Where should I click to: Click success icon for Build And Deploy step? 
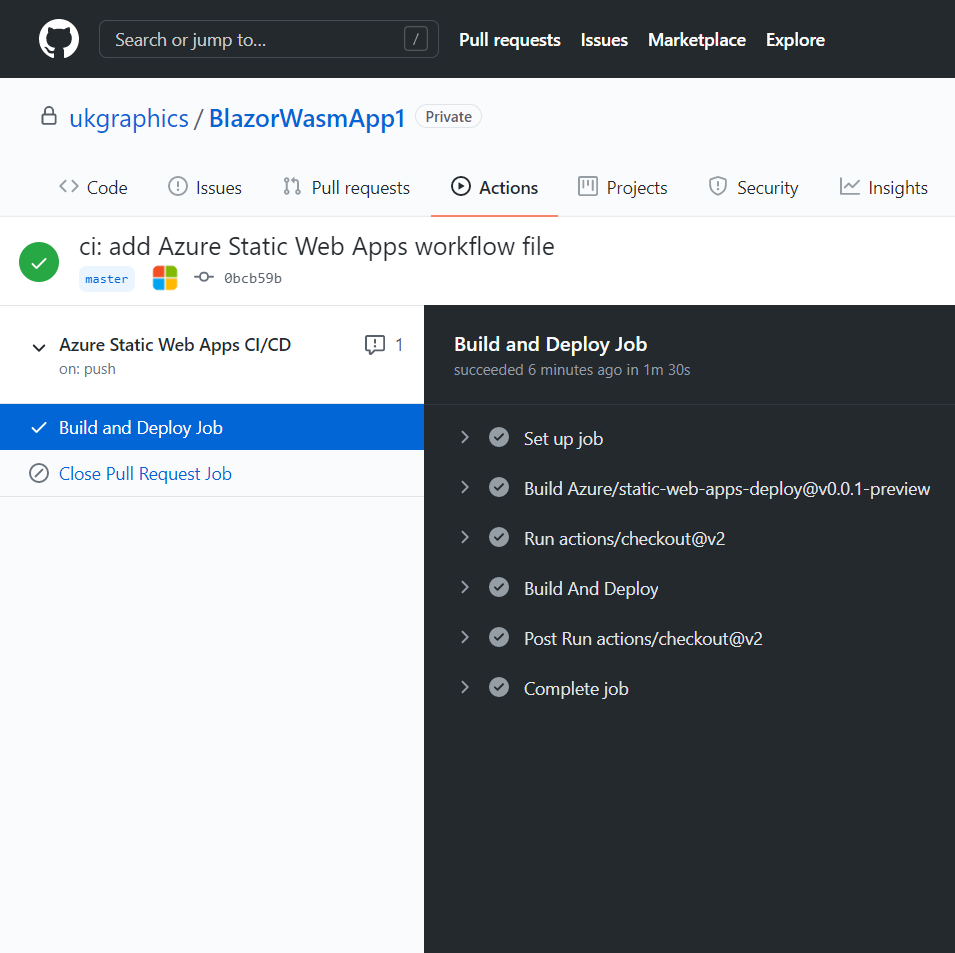click(x=499, y=587)
